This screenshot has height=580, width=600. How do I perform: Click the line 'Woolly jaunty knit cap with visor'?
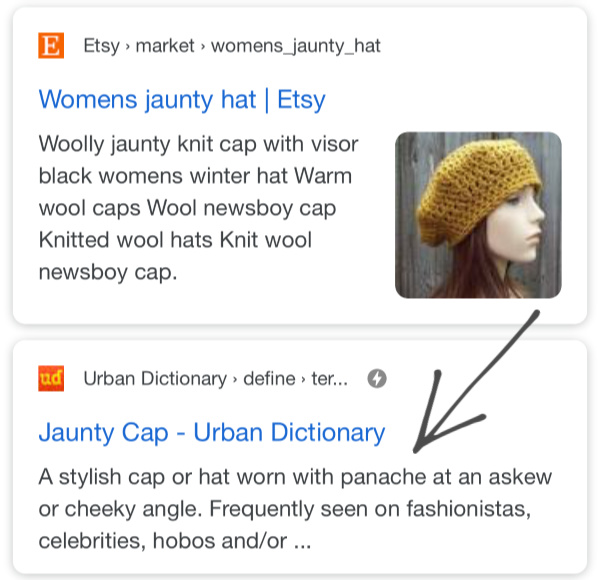pos(199,145)
